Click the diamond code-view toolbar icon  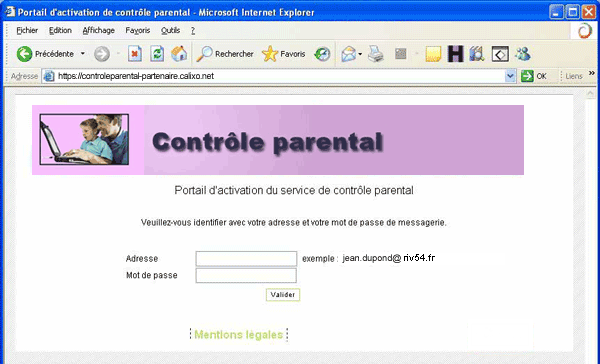click(x=500, y=54)
